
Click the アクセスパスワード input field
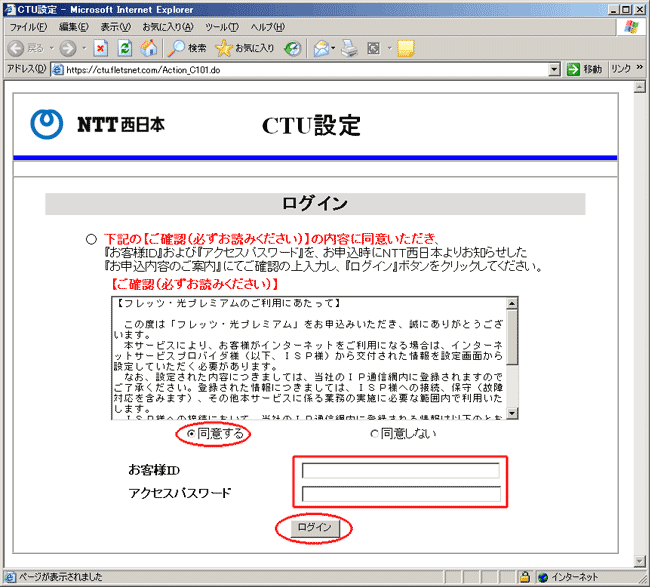401,494
